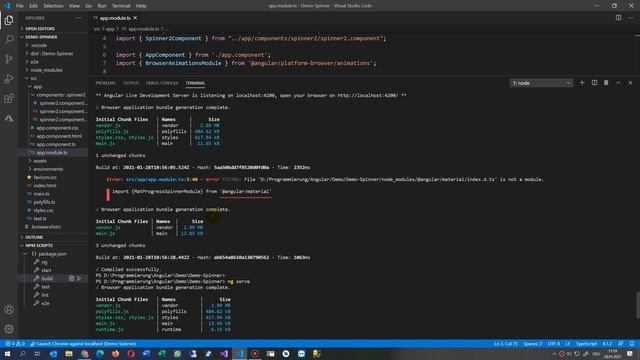Close the app.module.ts editor tab
Screen dimensions: 640x360
135,18
